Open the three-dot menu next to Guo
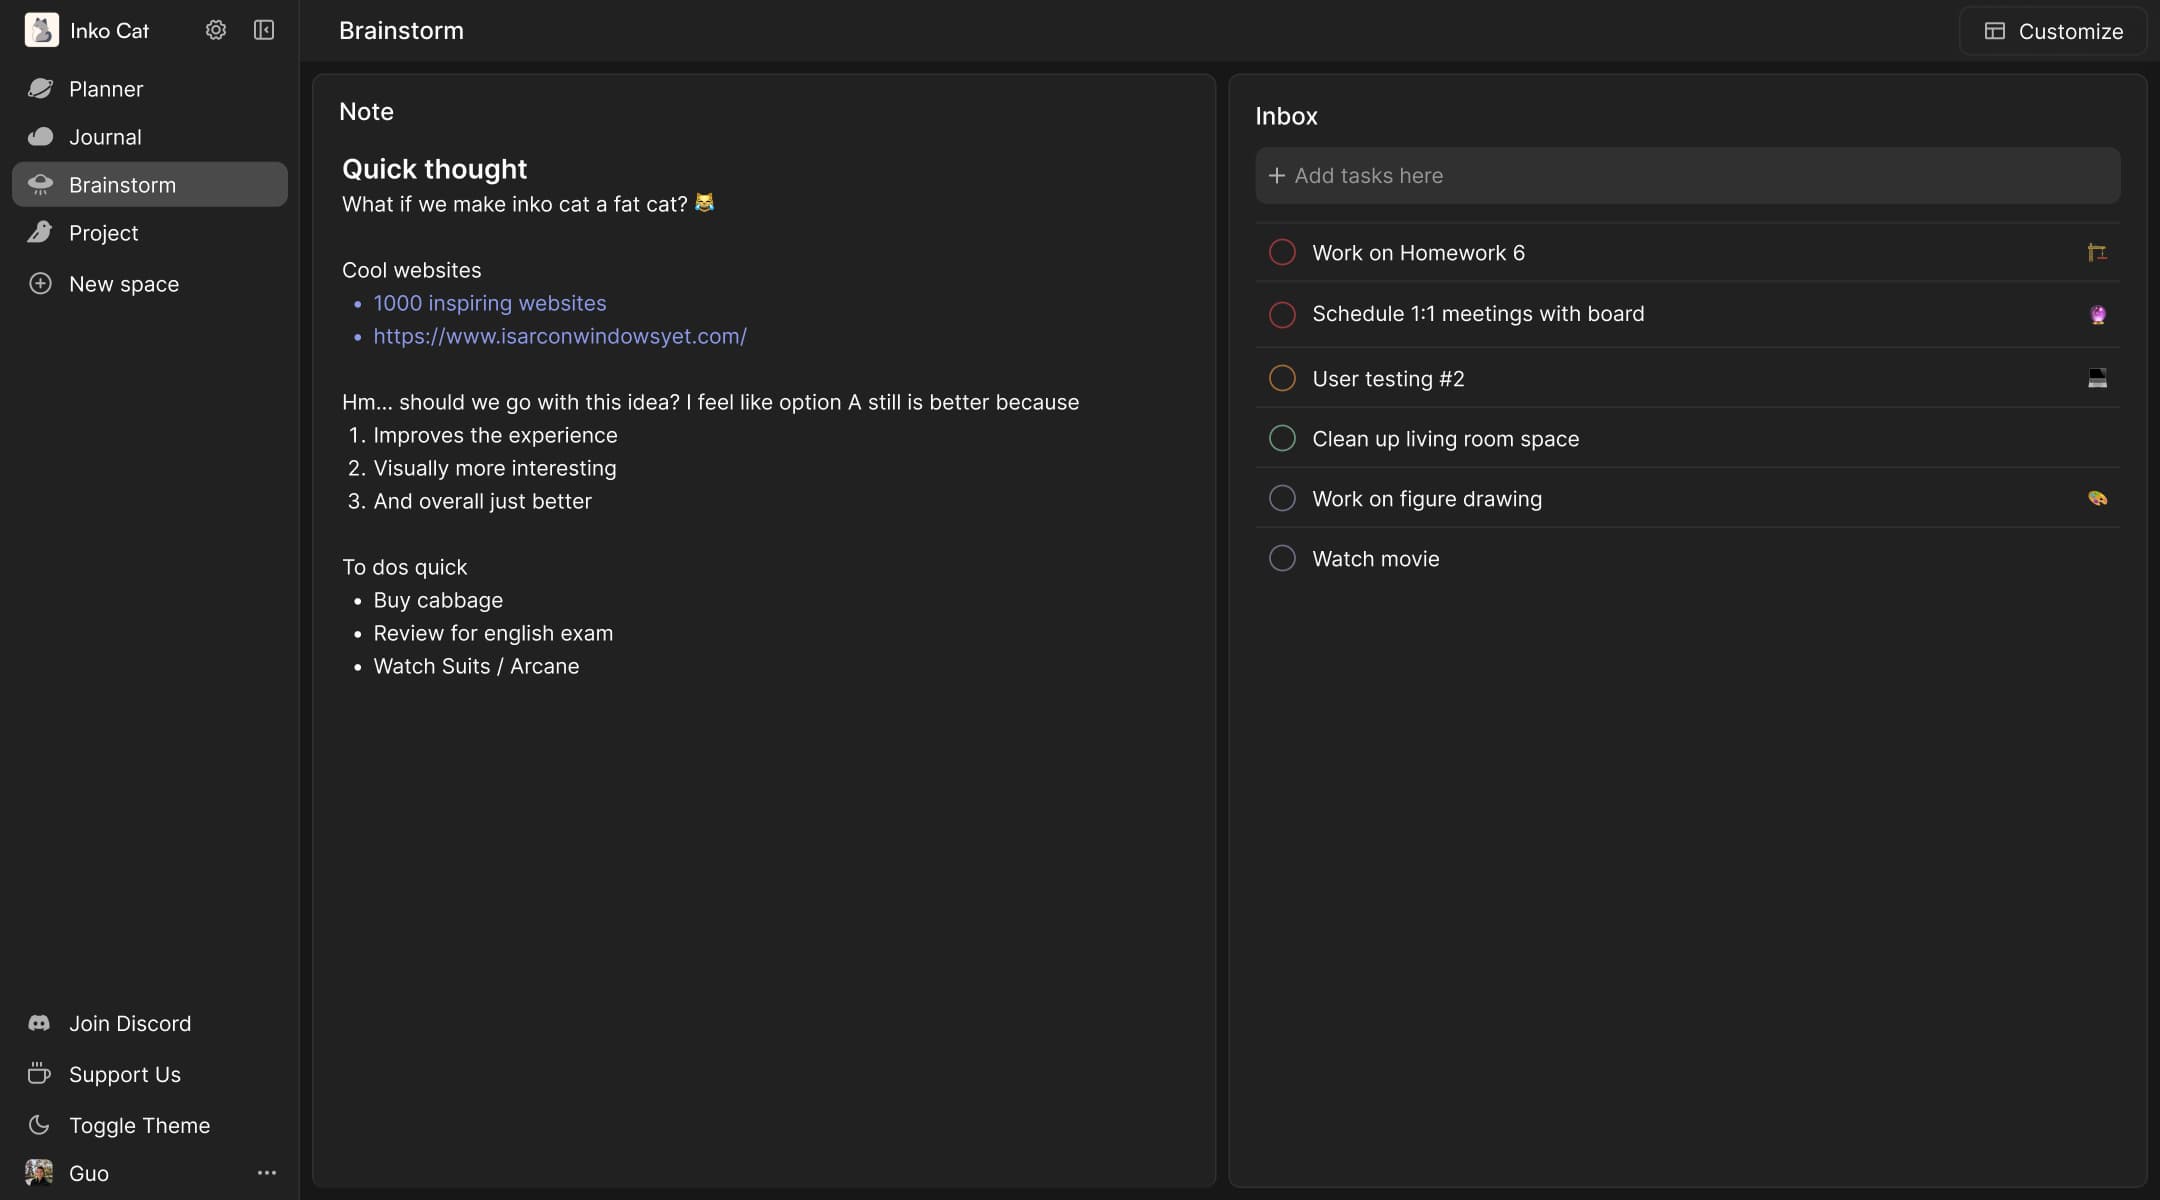 coord(266,1173)
